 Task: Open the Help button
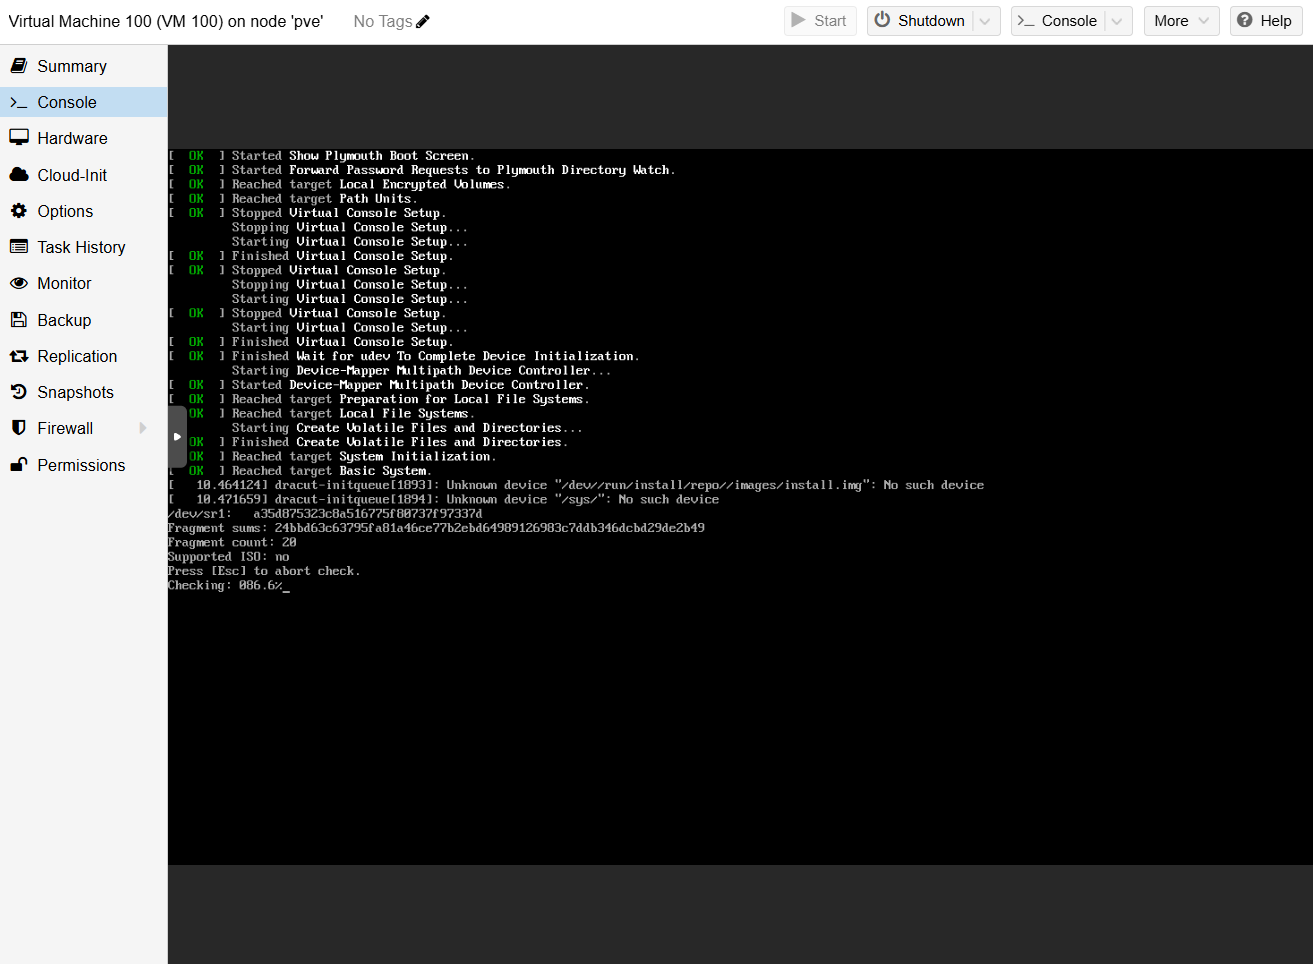click(x=1265, y=21)
